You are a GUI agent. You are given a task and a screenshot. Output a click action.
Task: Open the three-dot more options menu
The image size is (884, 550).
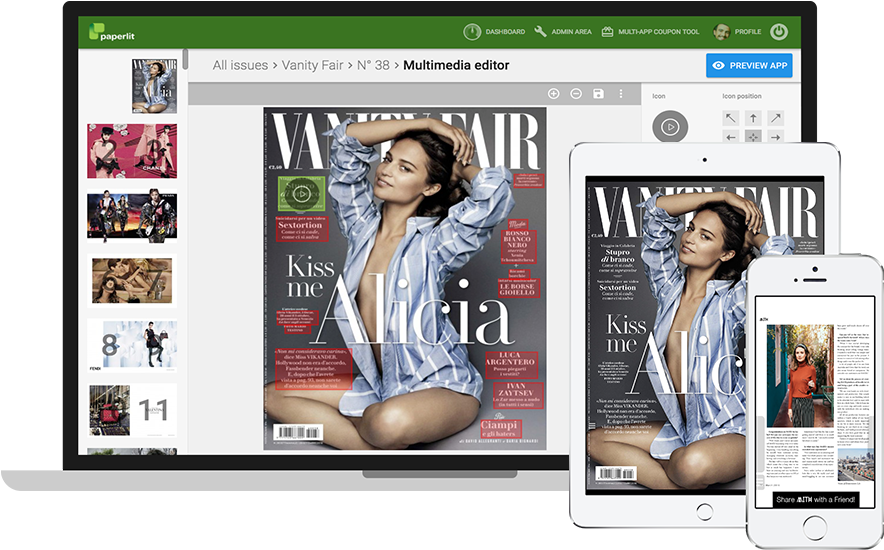(620, 94)
